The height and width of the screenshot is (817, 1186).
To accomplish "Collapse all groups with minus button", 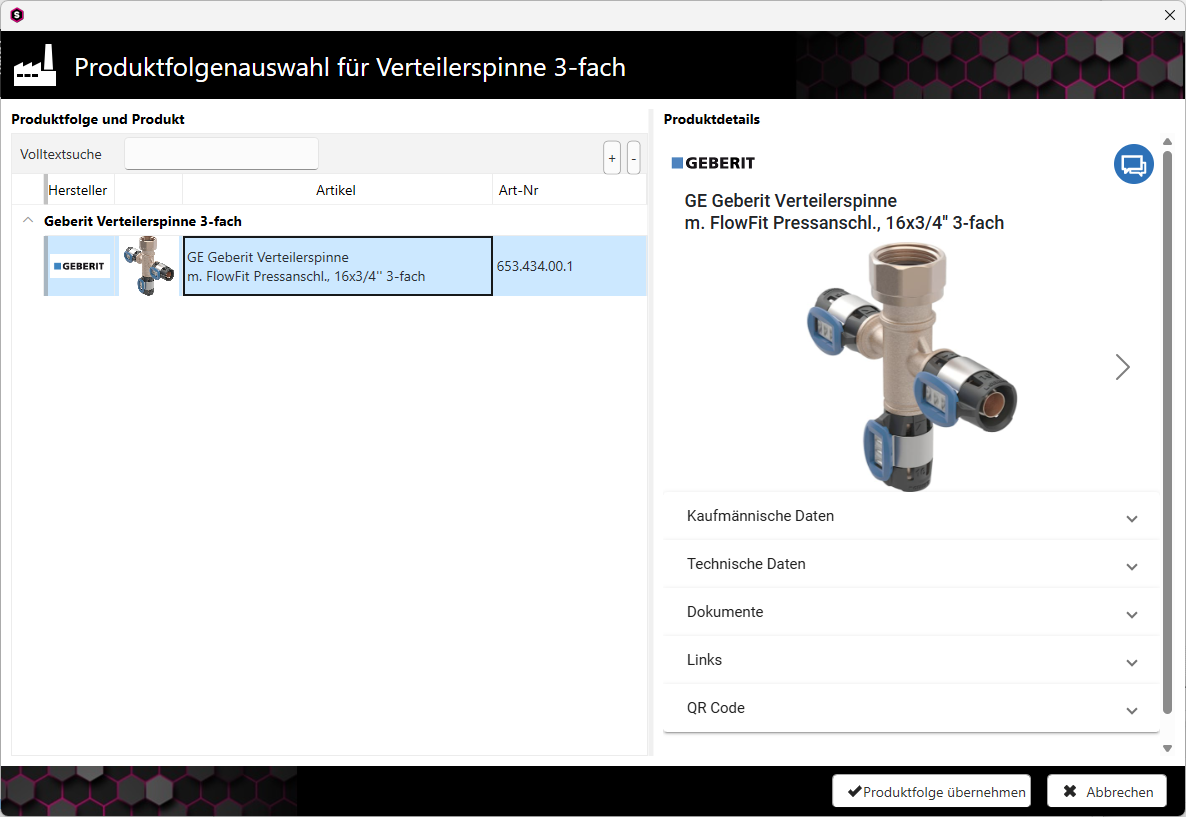I will [x=634, y=158].
